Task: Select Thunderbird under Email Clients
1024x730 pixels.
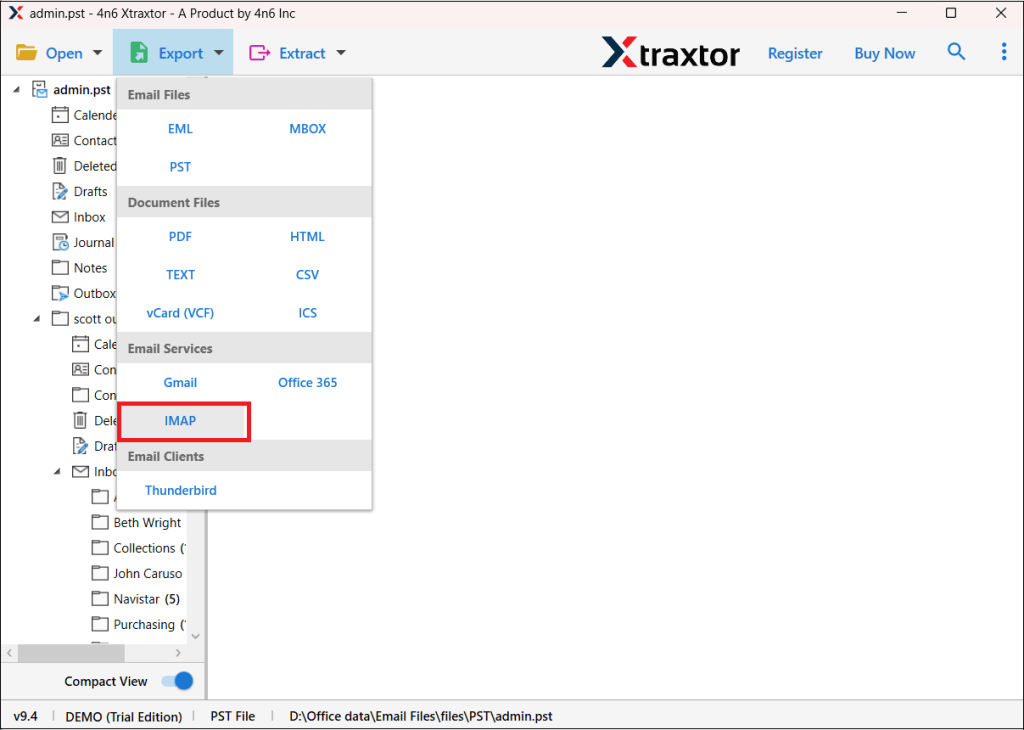Action: [180, 490]
